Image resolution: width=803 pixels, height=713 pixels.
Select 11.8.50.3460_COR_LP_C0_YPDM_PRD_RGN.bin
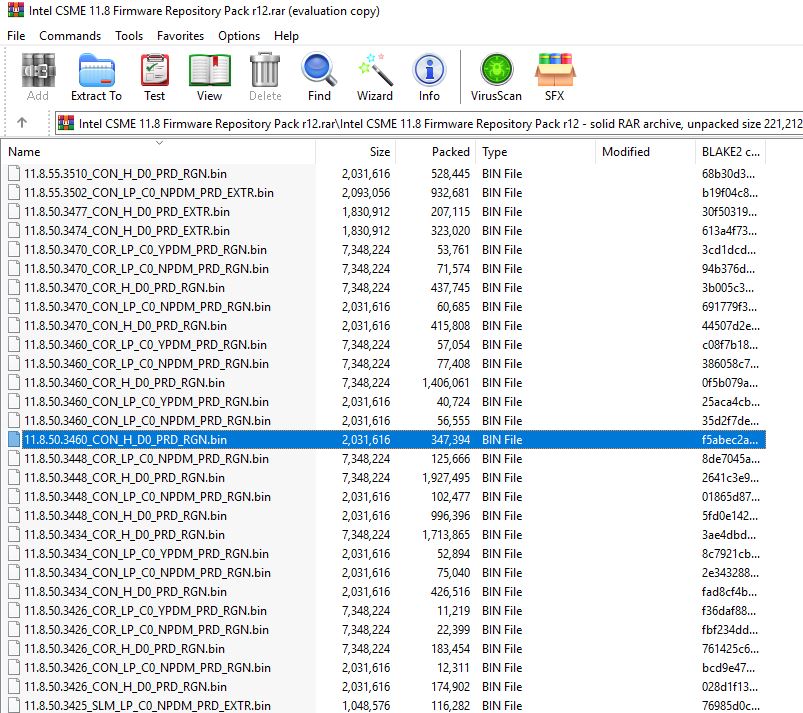145,345
